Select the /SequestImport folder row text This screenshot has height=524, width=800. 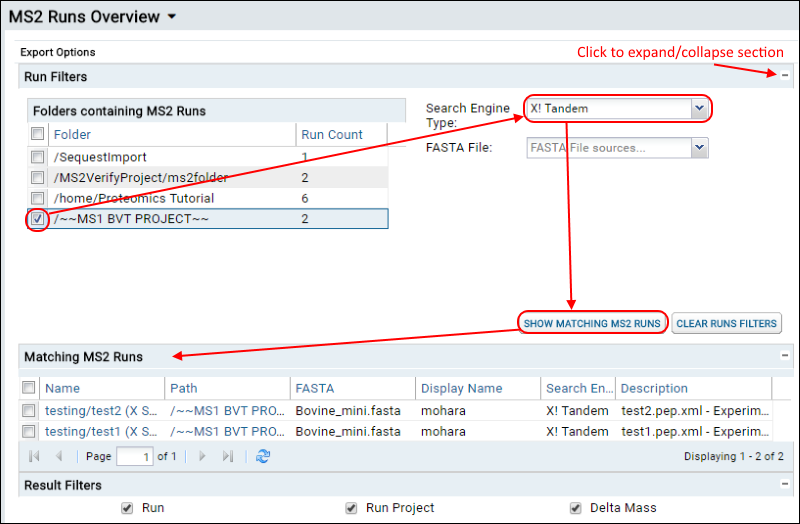(100, 157)
